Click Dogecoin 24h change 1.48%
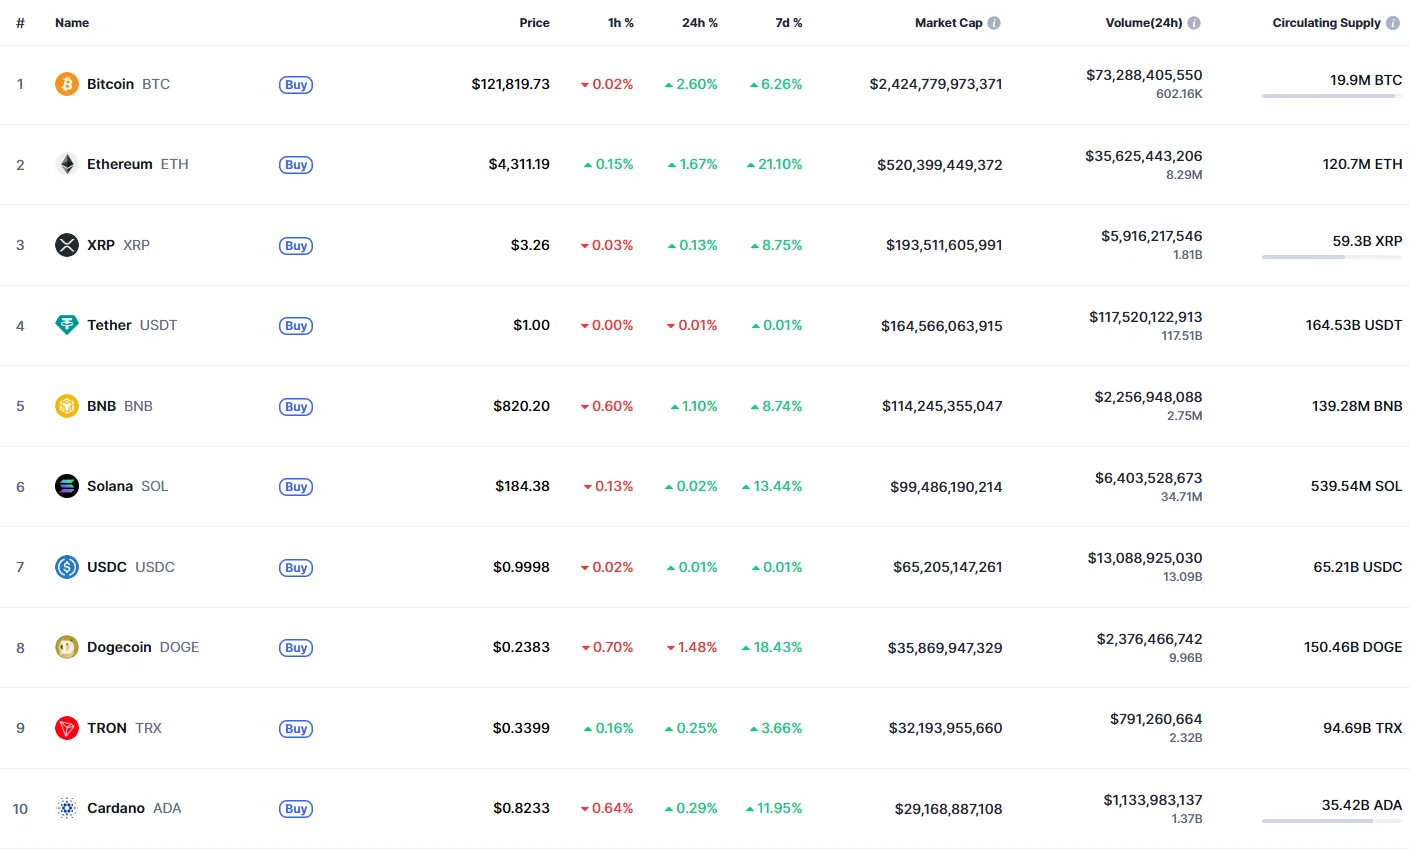The width and height of the screenshot is (1410, 849). pos(692,647)
